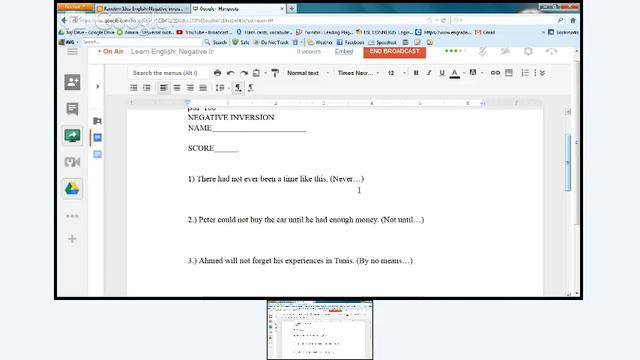Open the Normal text style dropdown
Screen dimensions: 640x360
pyautogui.click(x=308, y=73)
